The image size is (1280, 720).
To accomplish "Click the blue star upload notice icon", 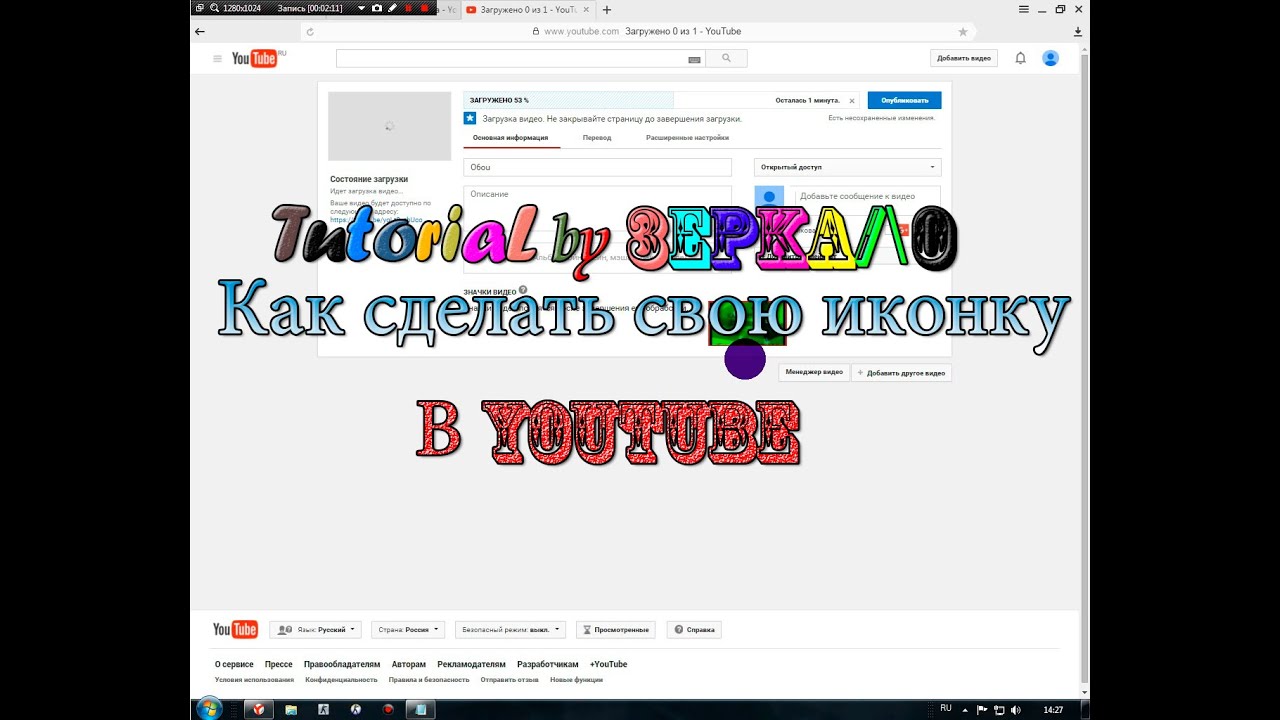I will click(x=470, y=118).
